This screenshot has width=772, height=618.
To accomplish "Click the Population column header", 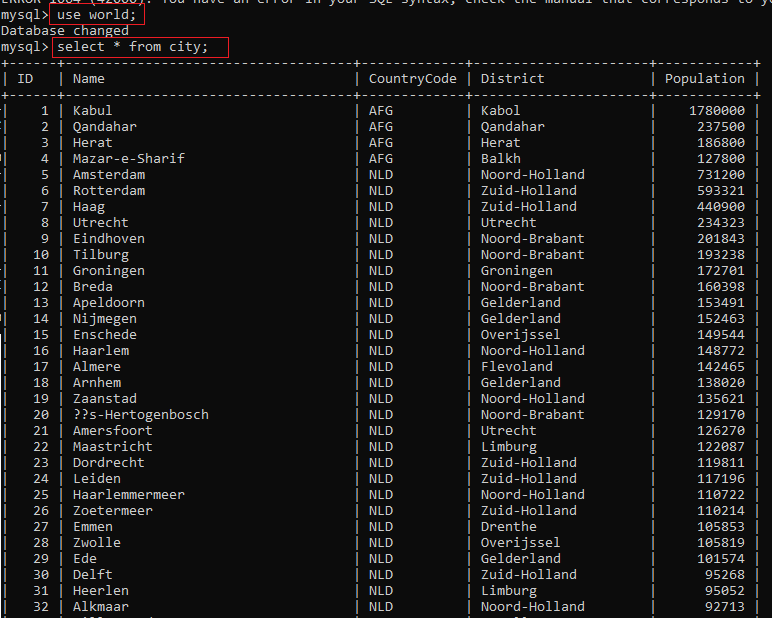I will [705, 79].
